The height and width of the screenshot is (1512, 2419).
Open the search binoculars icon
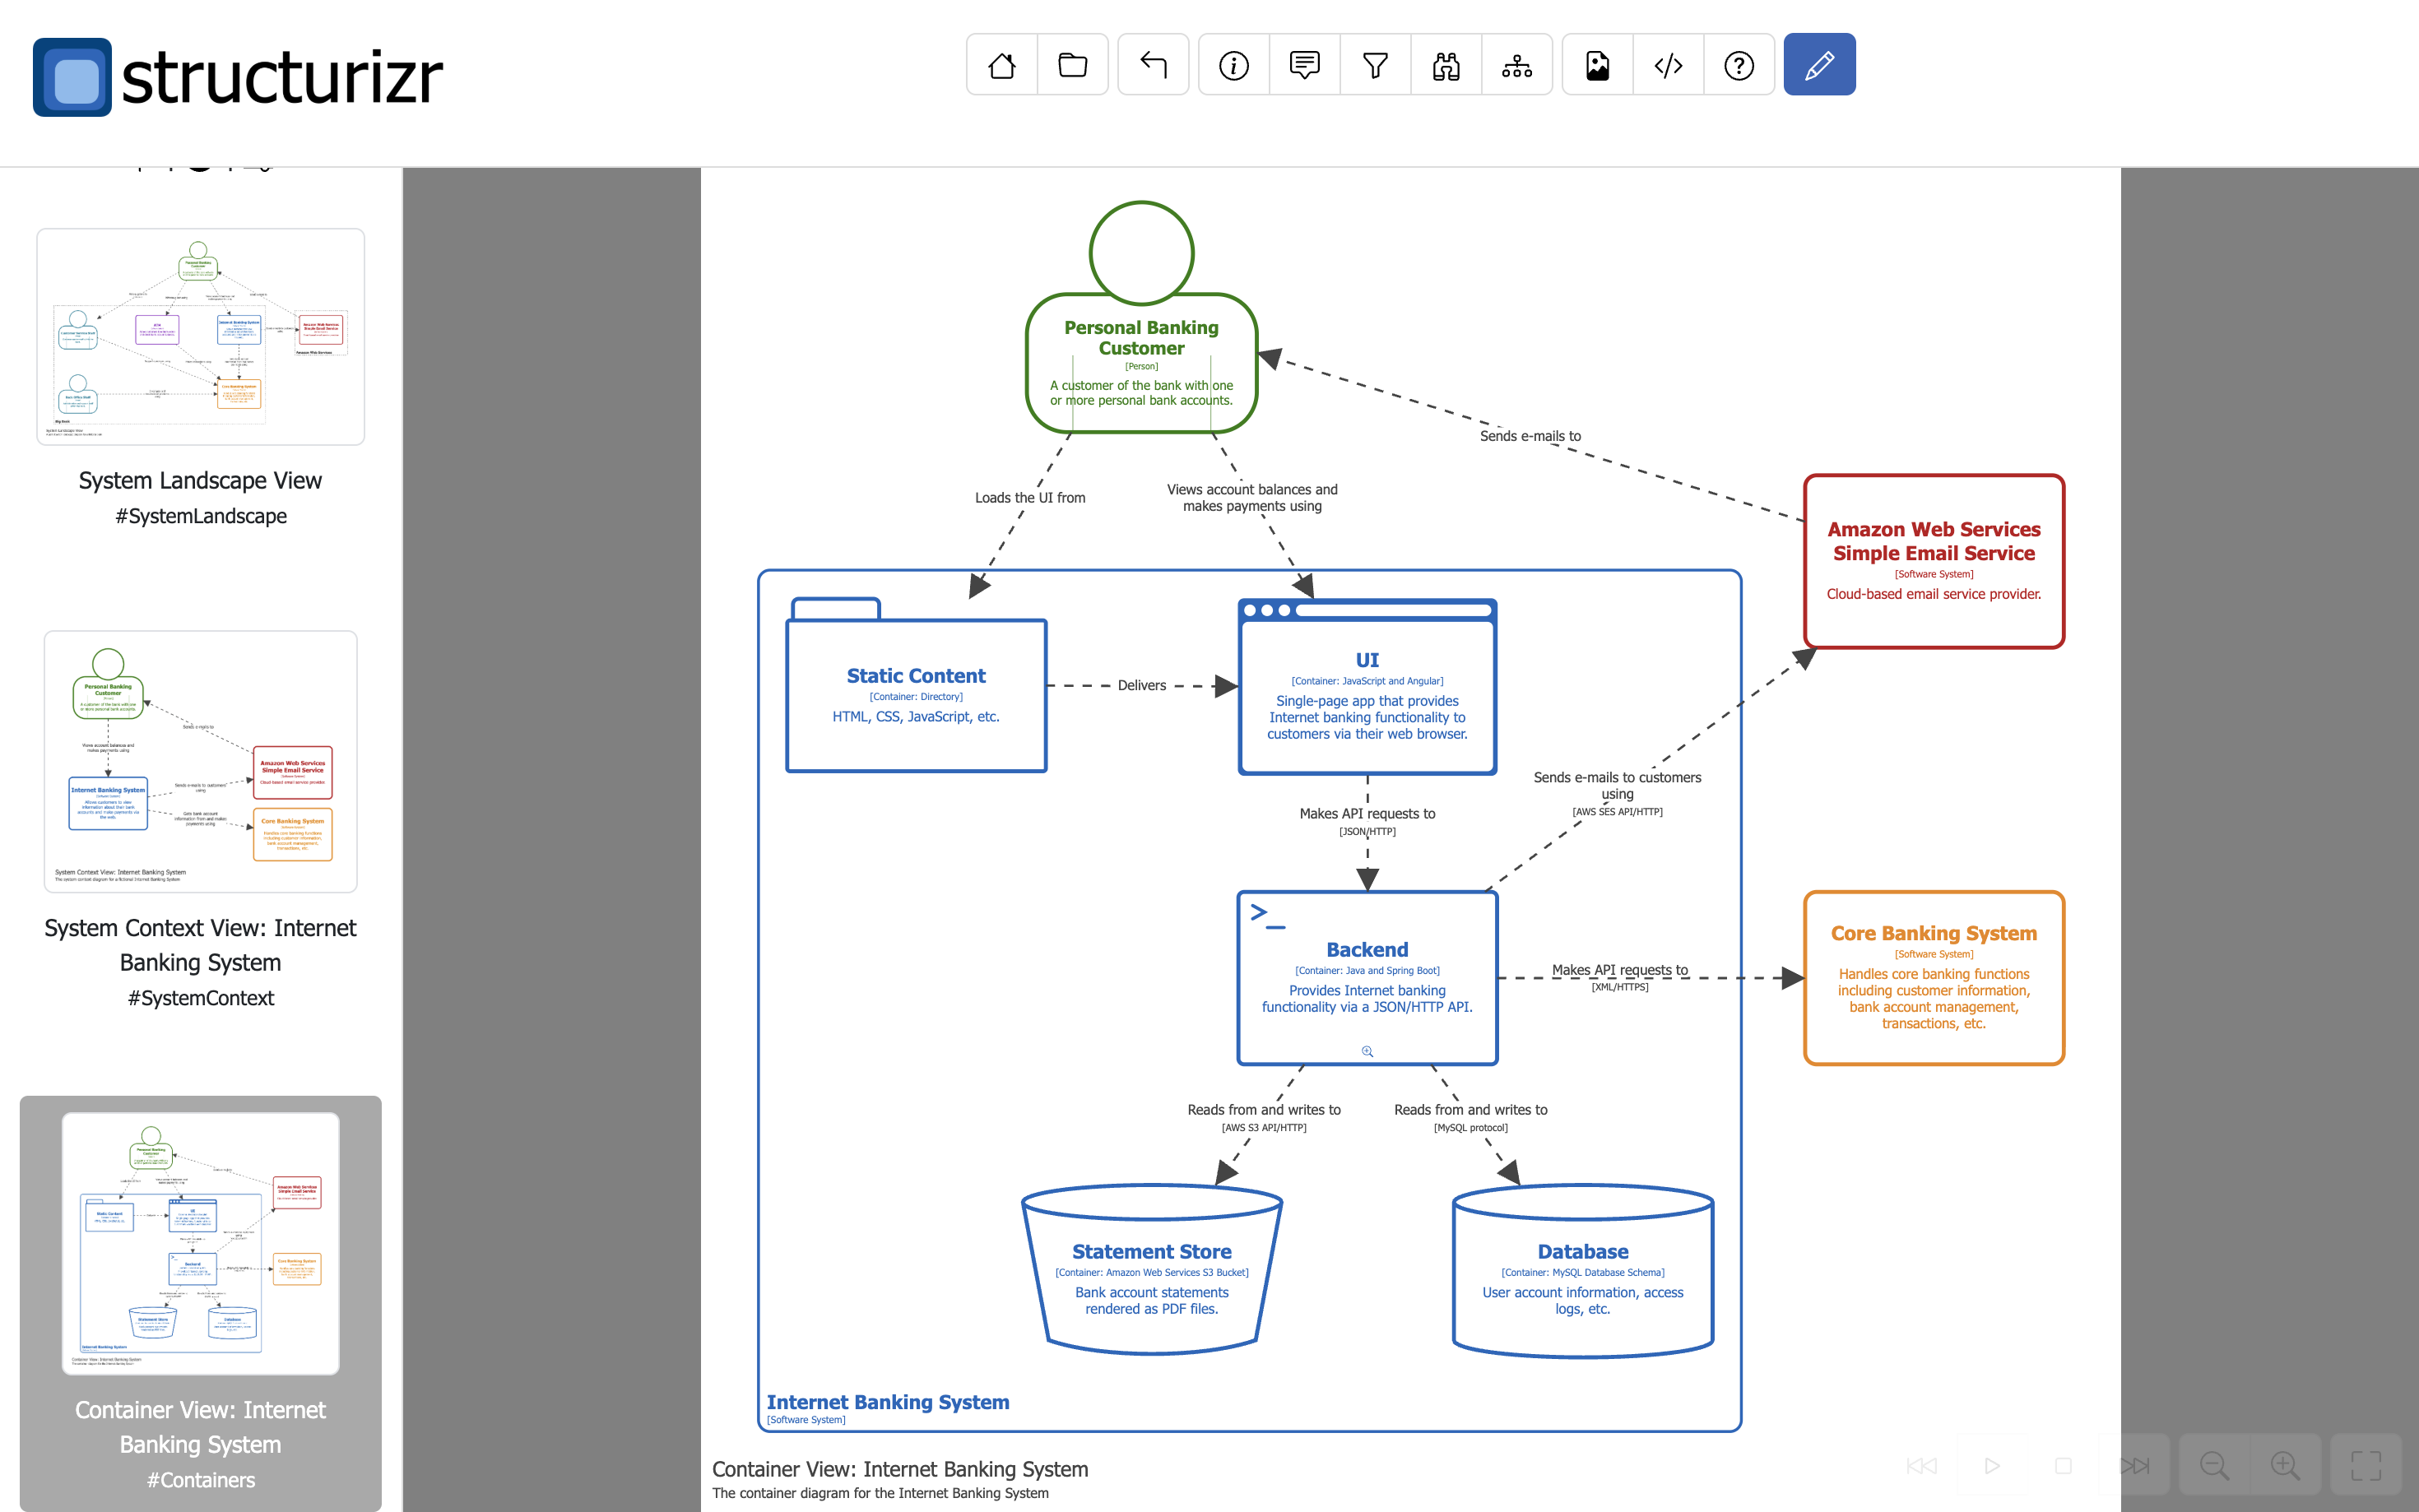coord(1445,65)
